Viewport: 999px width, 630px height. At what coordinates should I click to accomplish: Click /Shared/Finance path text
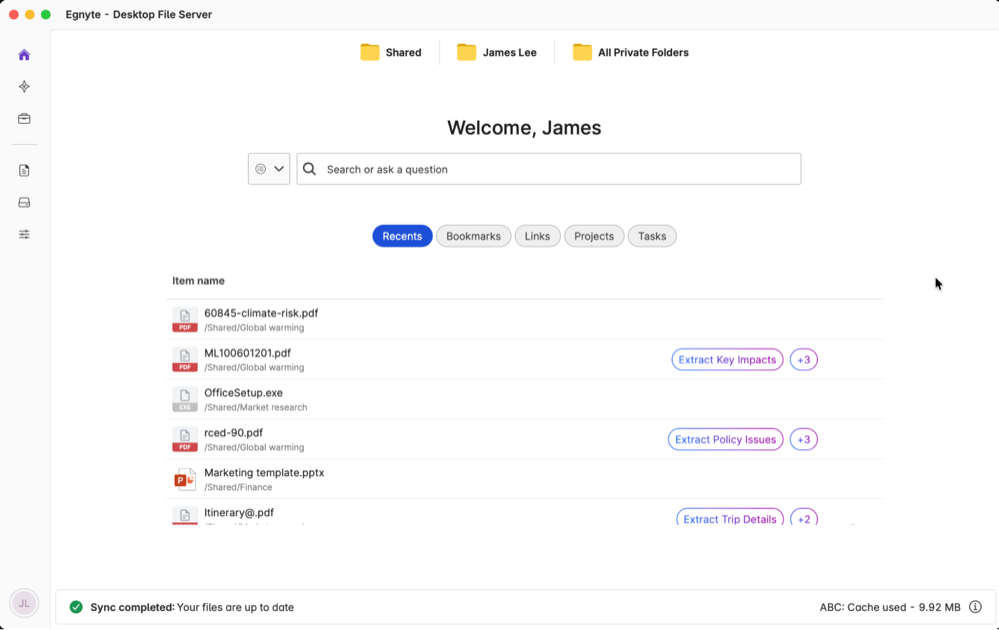238,487
